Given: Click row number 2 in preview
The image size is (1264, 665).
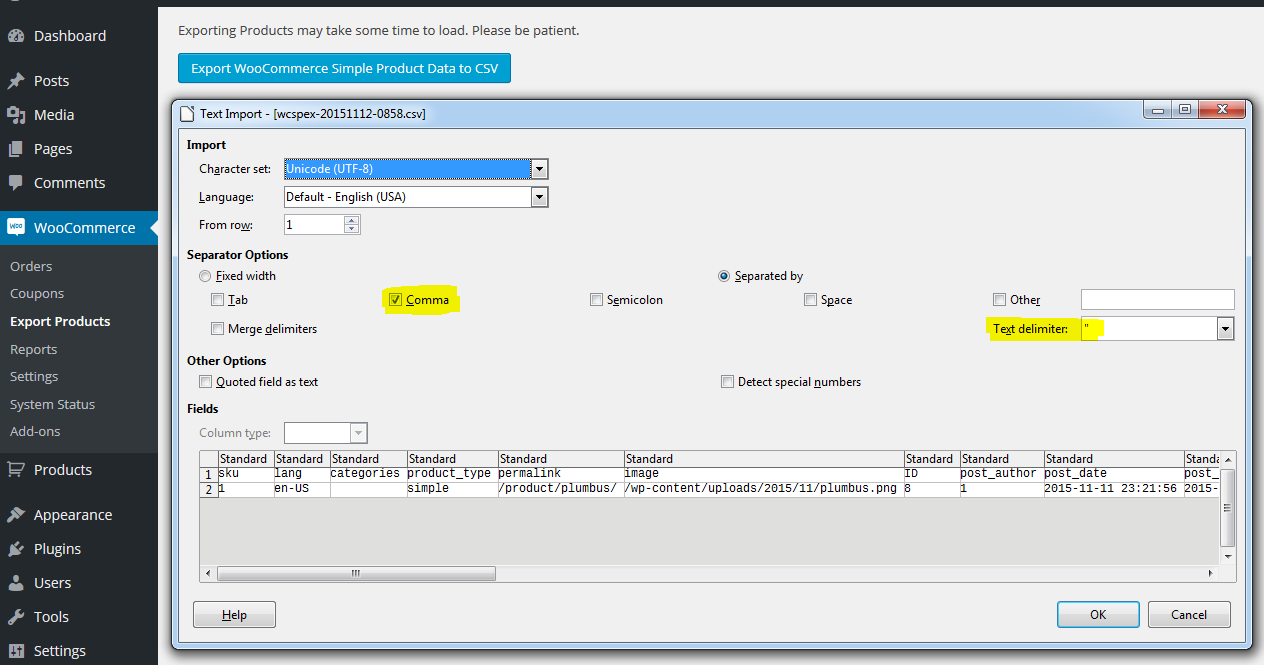Looking at the screenshot, I should (x=209, y=489).
